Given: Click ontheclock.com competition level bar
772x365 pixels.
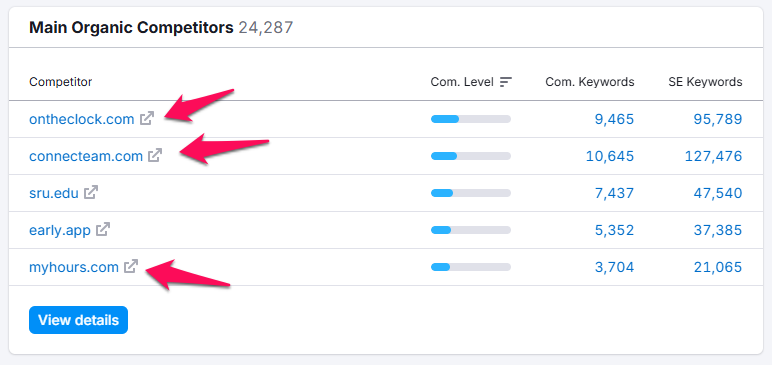Looking at the screenshot, I should pos(471,119).
